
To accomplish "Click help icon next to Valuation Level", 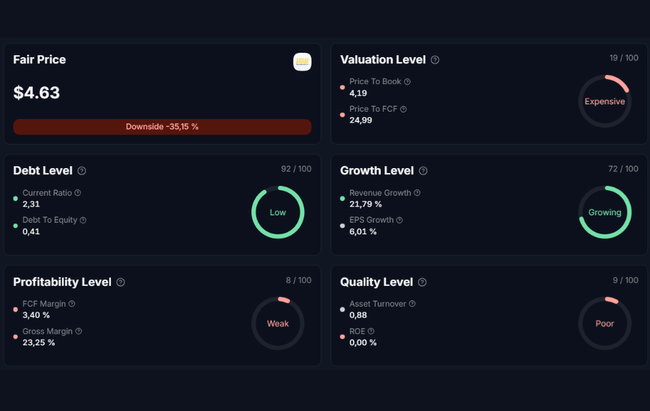I will 435,60.
